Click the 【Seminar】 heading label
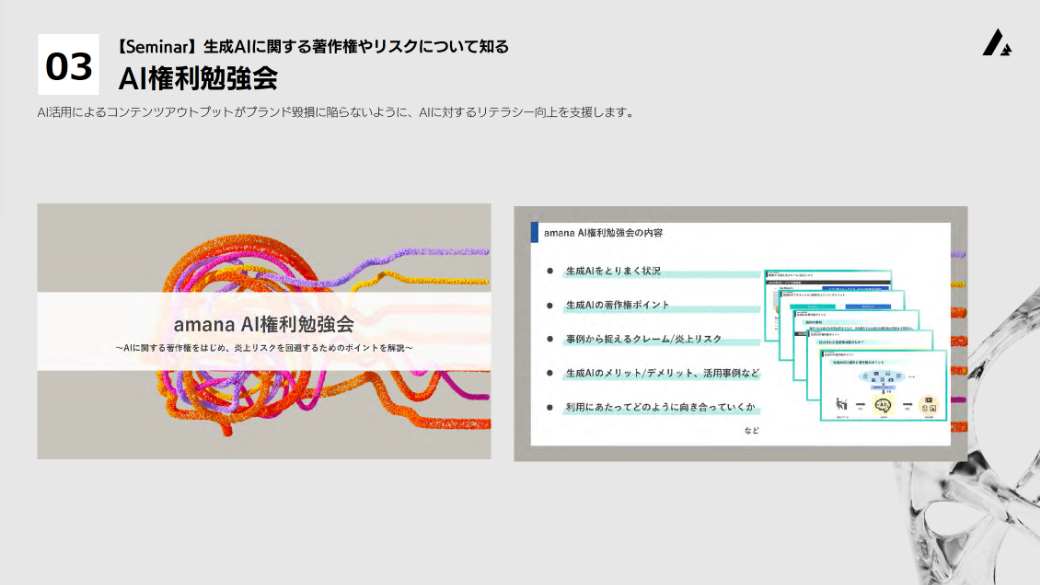The height and width of the screenshot is (585, 1040). click(155, 43)
